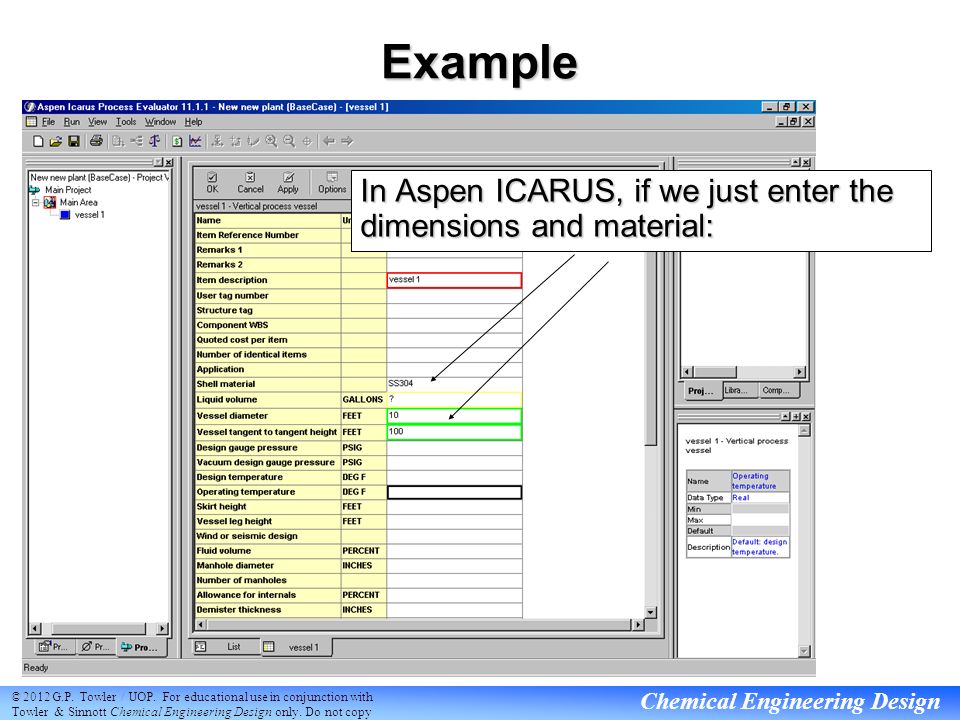Click the Apply clipboard button

coord(288,182)
